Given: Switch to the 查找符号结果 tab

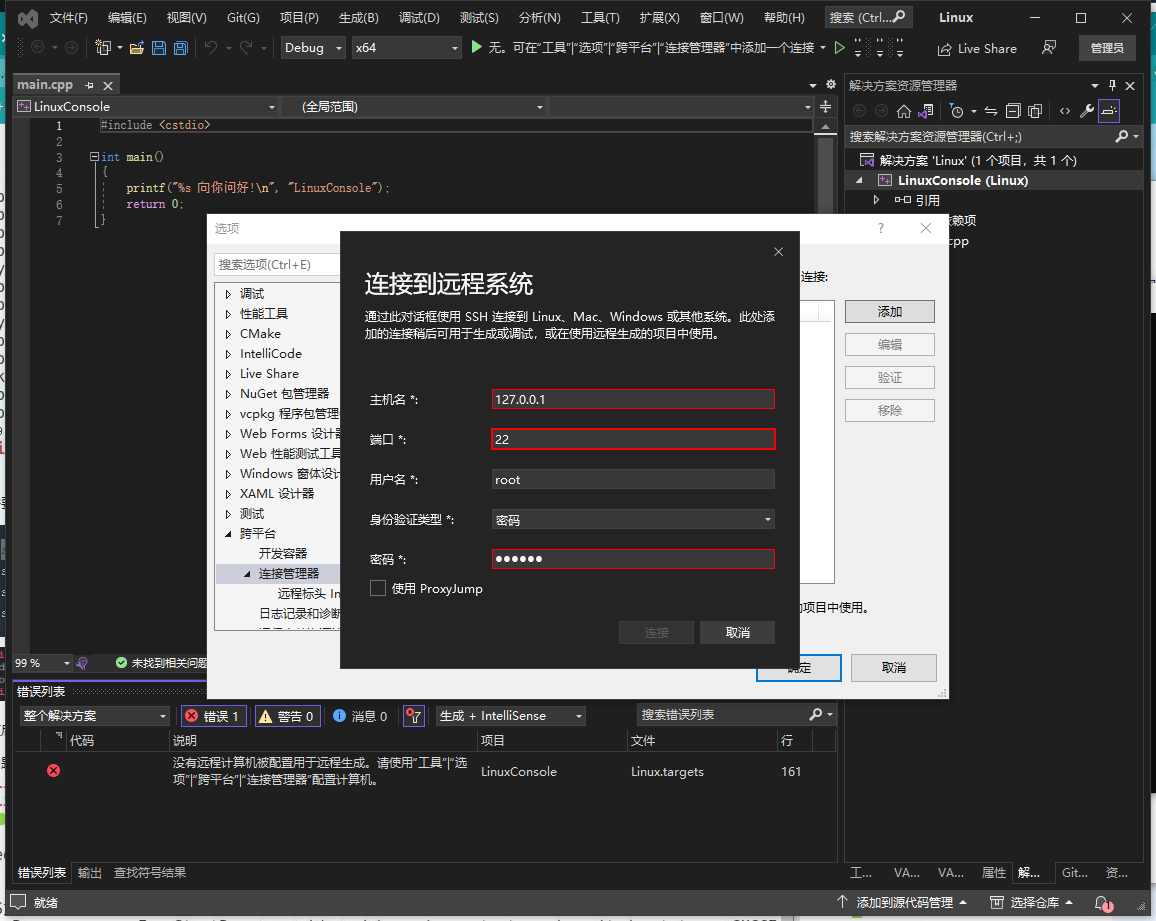Looking at the screenshot, I should click(150, 872).
